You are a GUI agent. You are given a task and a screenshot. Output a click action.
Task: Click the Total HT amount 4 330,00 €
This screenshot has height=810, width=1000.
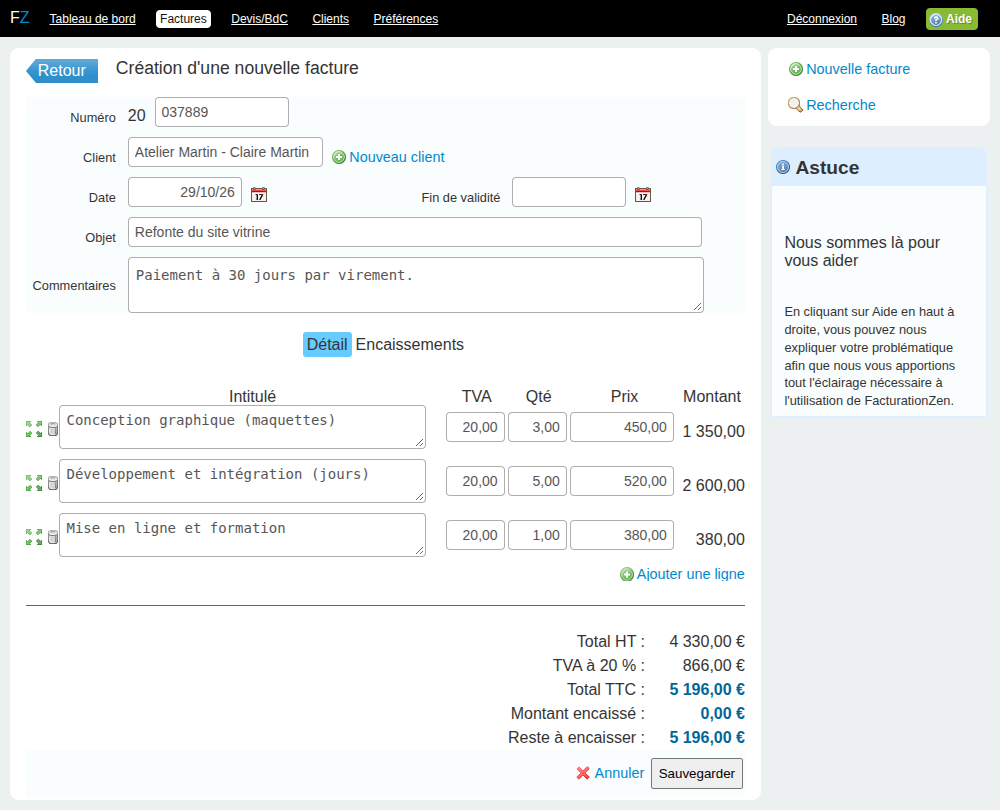(x=707, y=641)
